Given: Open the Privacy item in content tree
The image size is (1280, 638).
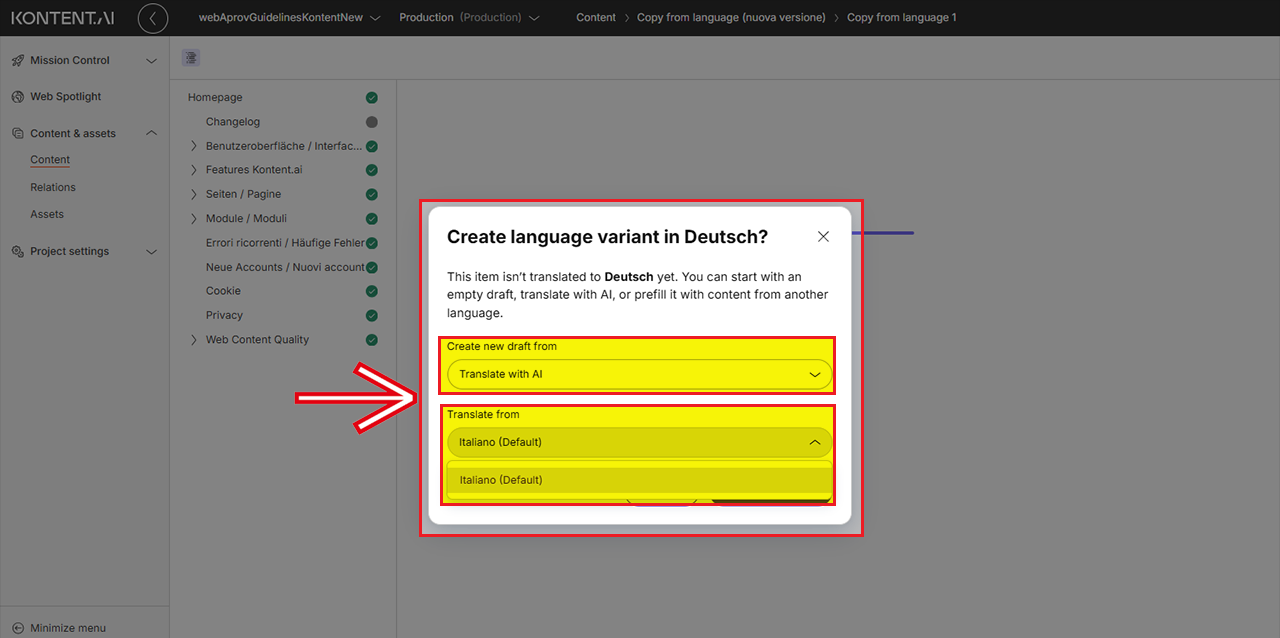Looking at the screenshot, I should coord(224,315).
